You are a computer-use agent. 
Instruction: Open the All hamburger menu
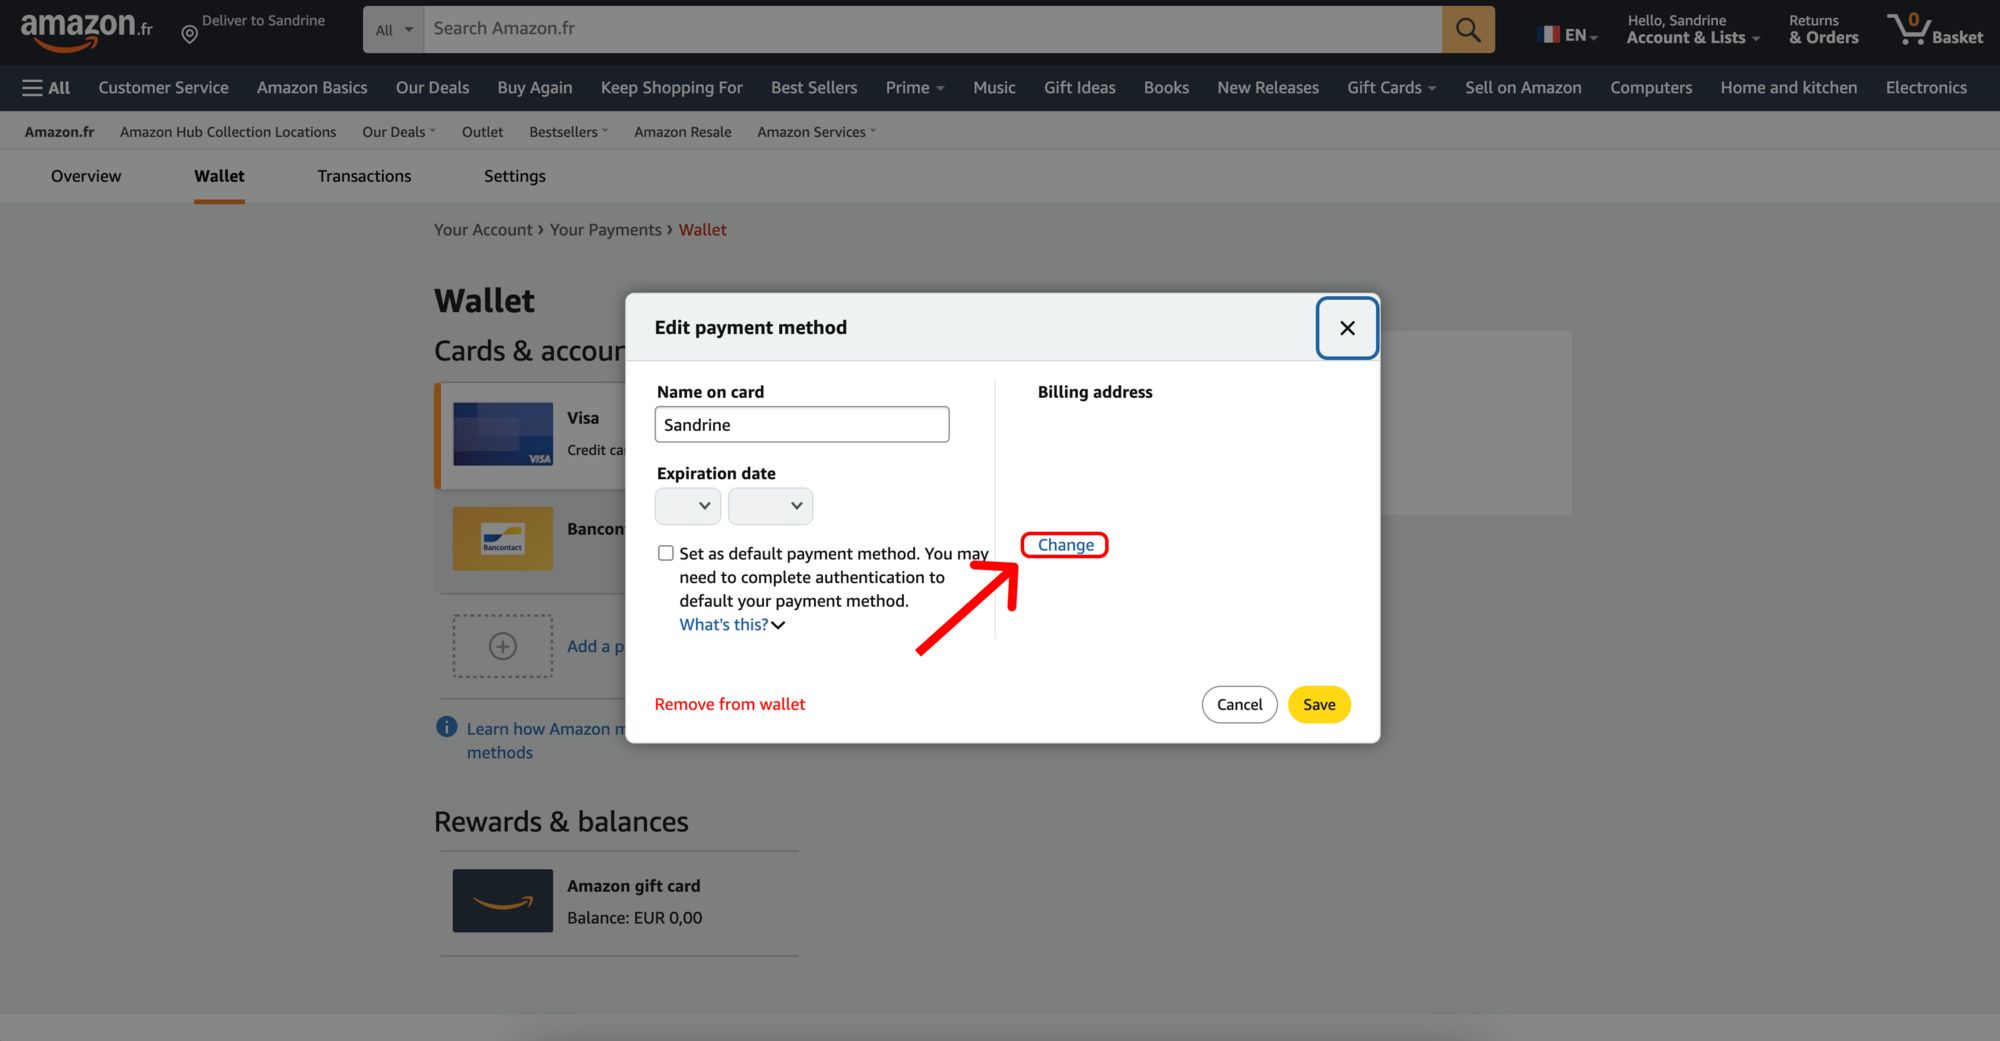tap(46, 88)
